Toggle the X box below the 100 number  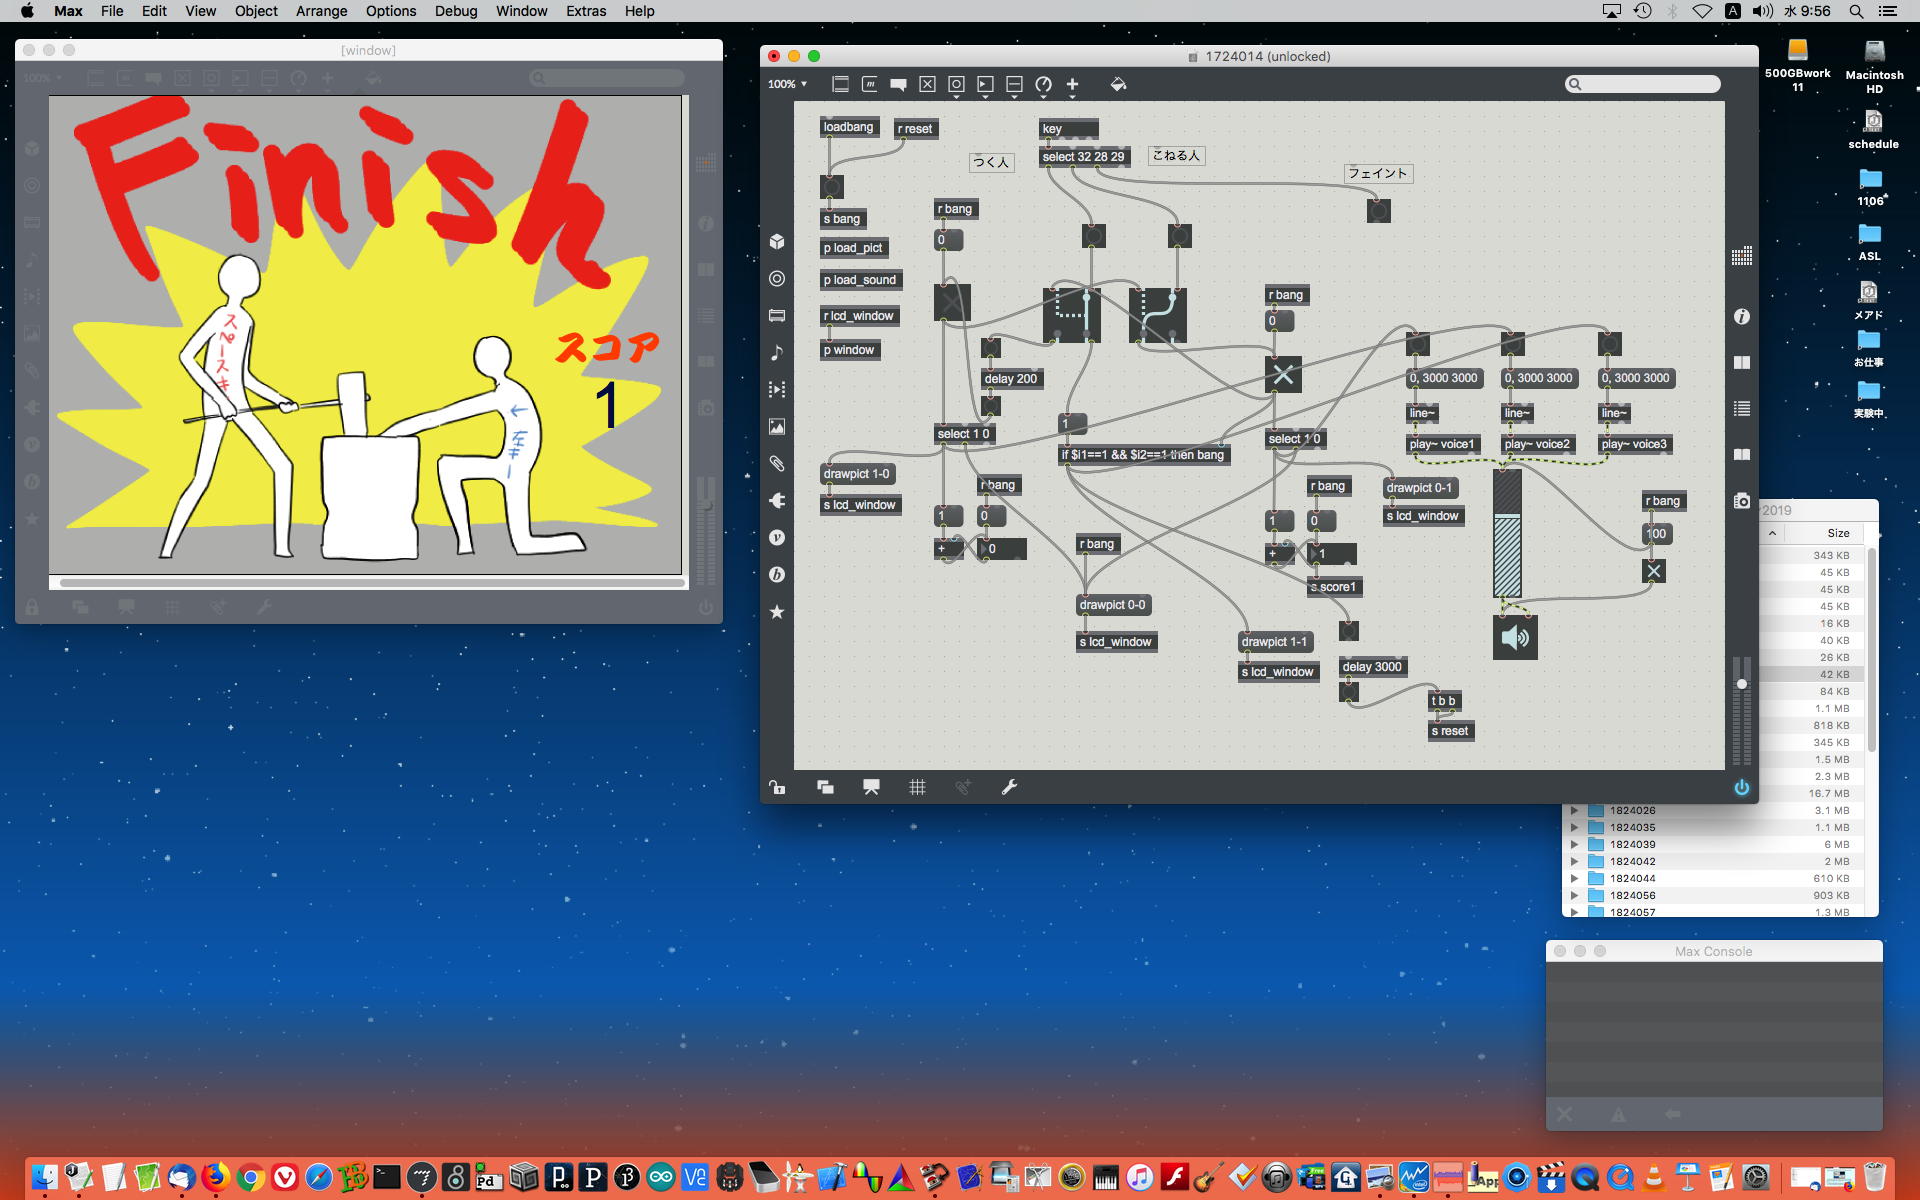tap(1654, 571)
